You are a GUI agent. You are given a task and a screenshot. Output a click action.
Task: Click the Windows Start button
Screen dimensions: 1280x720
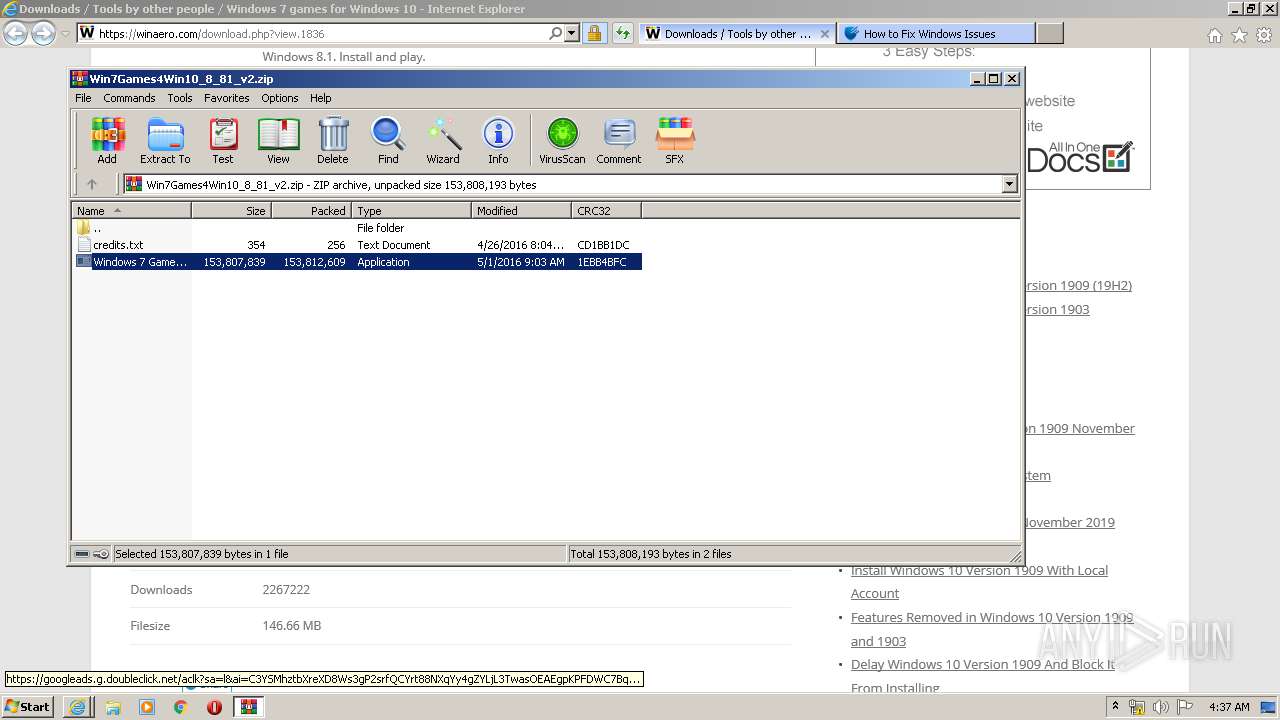click(x=28, y=706)
